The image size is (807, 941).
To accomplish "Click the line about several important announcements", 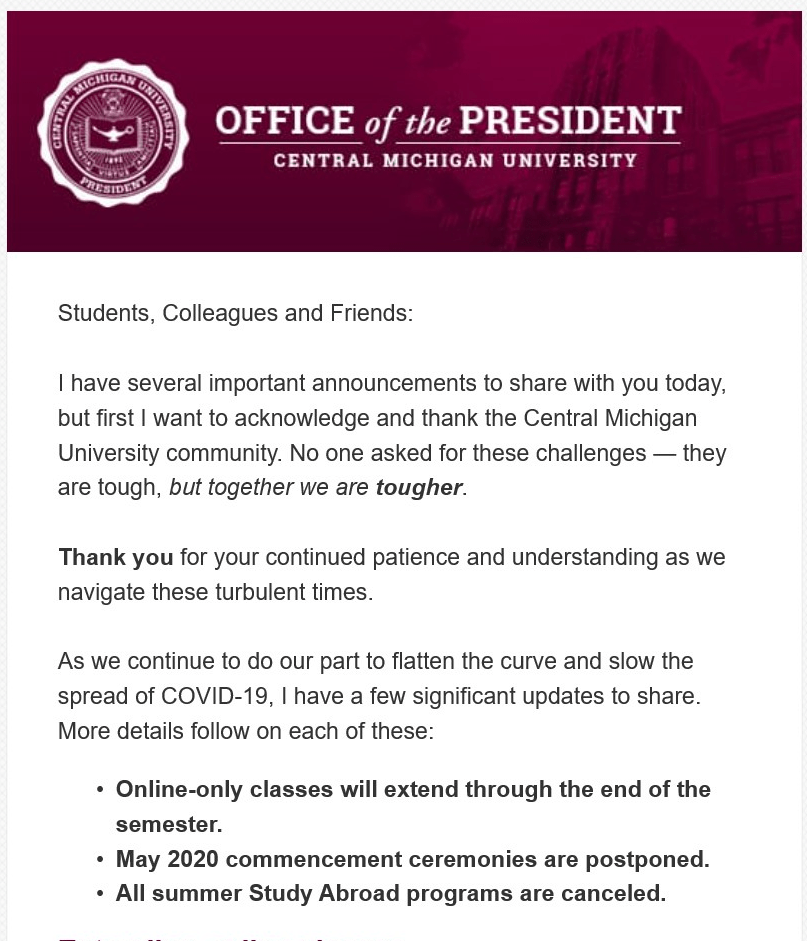I will click(391, 383).
